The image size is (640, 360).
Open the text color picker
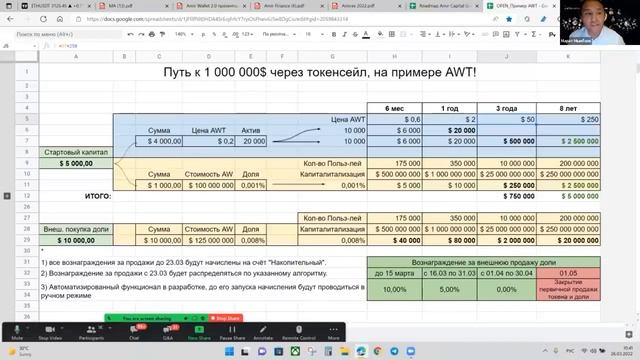366,34
